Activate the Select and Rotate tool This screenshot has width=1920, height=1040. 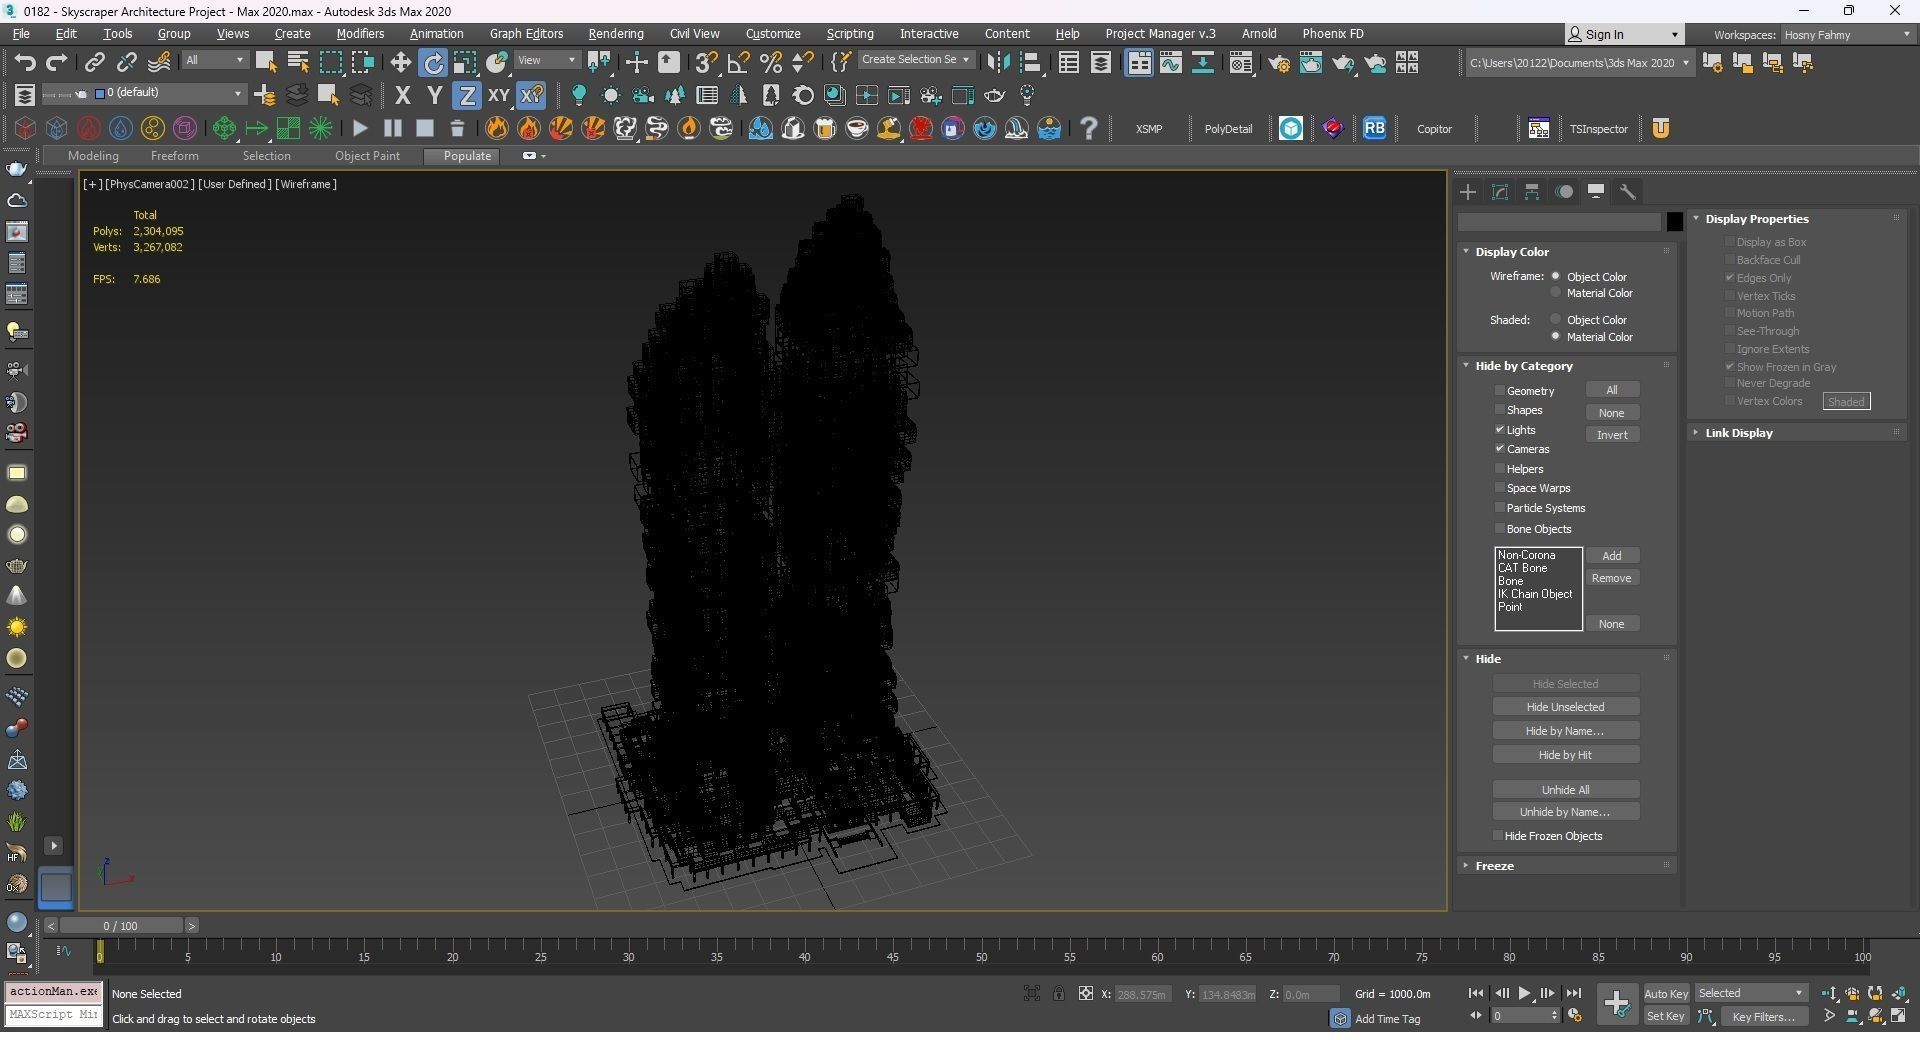(x=433, y=63)
